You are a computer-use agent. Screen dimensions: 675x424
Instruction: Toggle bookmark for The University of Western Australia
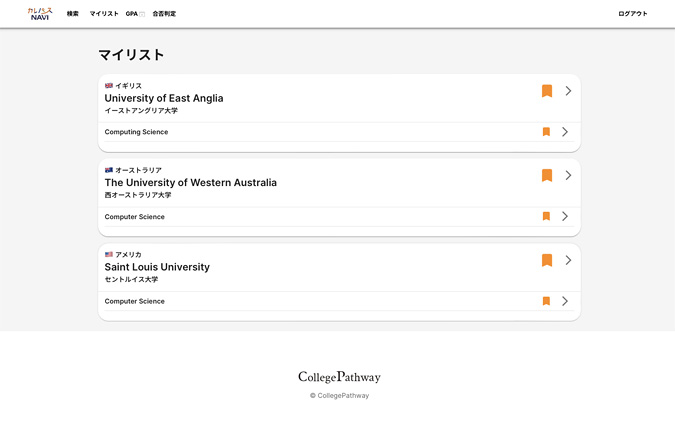547,175
